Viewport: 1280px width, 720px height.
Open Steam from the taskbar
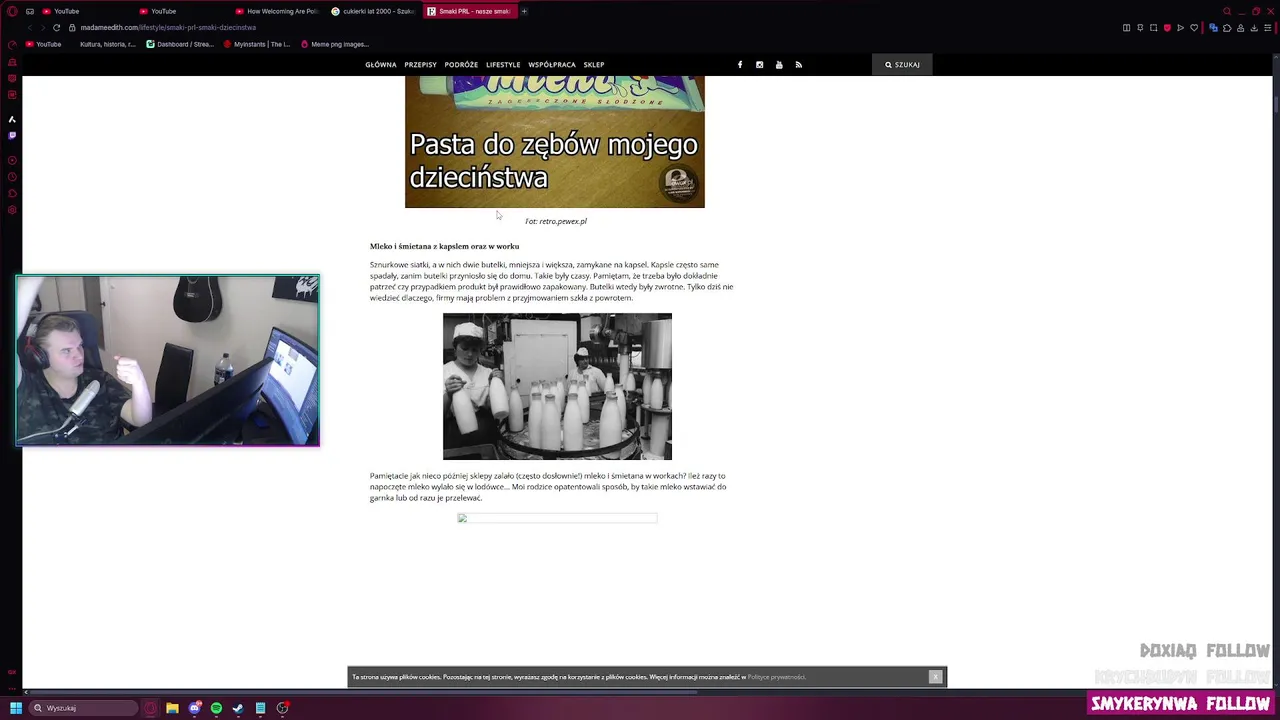click(238, 708)
